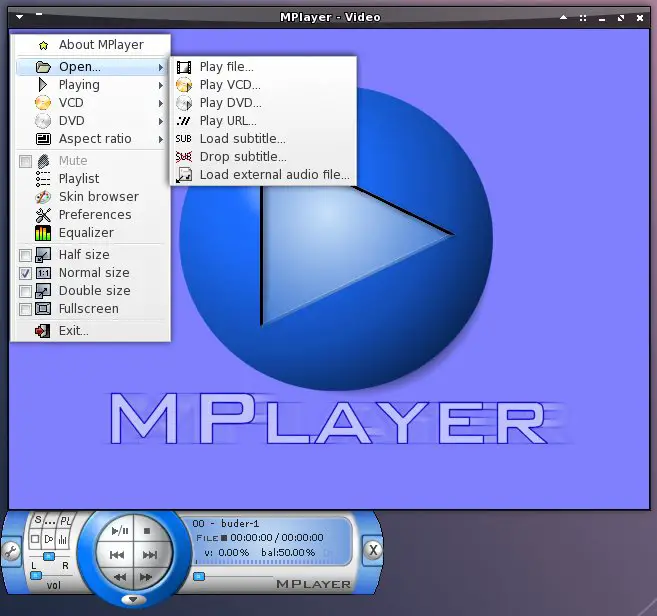The height and width of the screenshot is (616, 657).
Task: Toggle the Mute checkbox
Action: point(26,161)
